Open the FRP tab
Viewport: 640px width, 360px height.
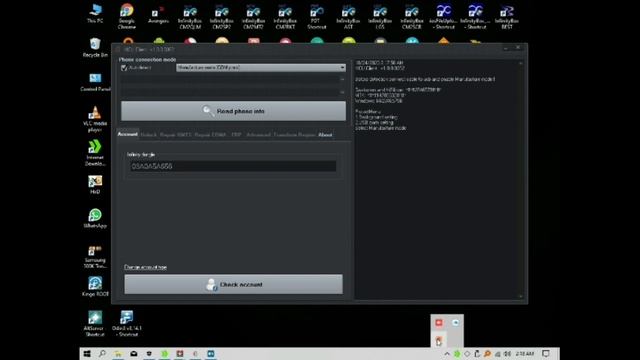click(x=236, y=135)
